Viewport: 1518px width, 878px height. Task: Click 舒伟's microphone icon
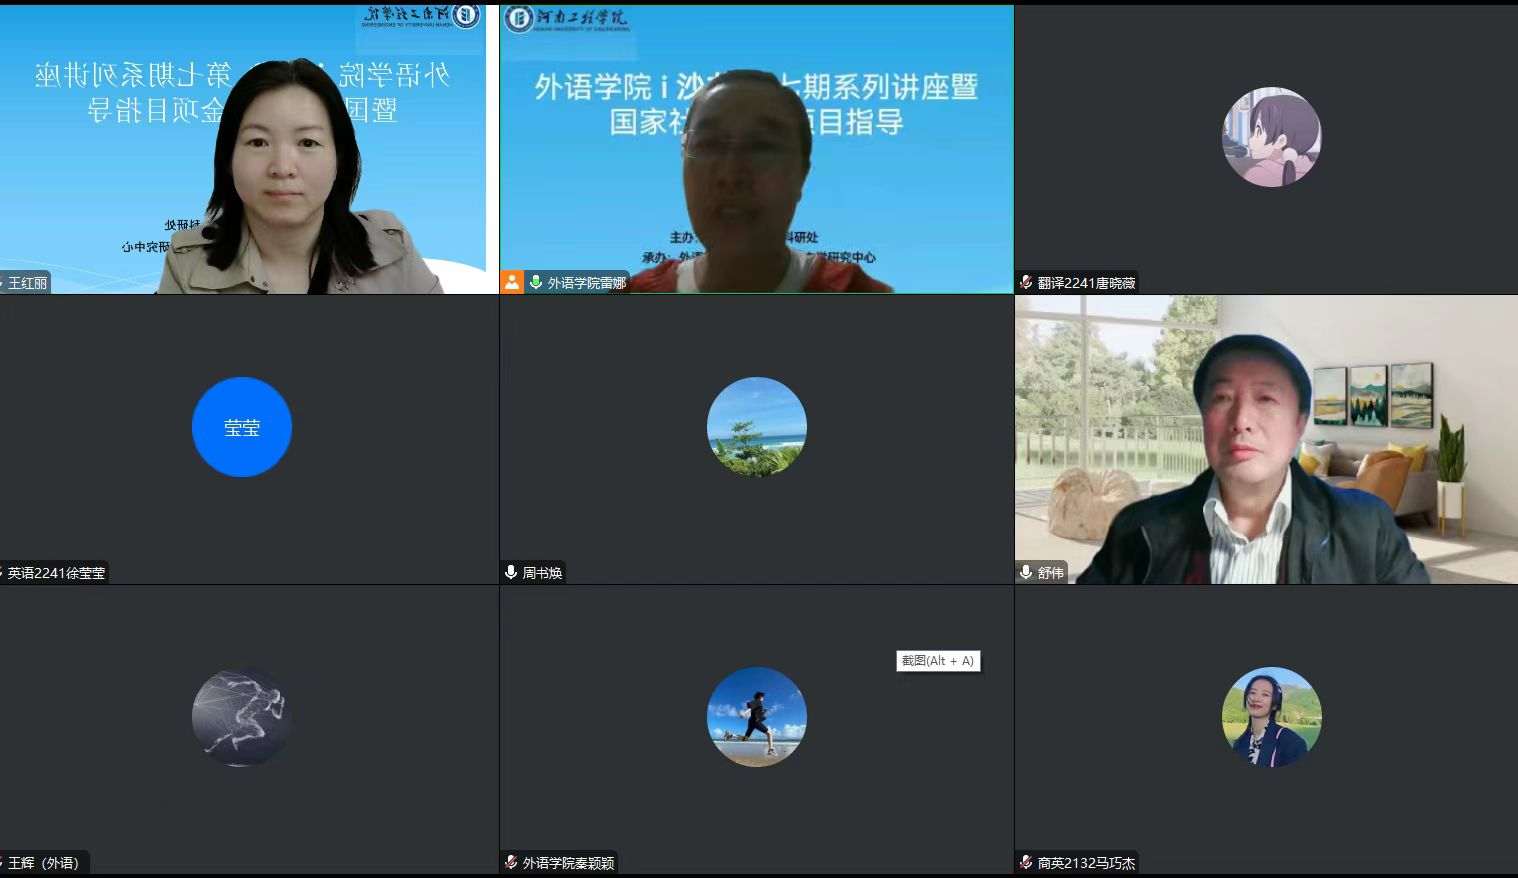(x=1026, y=573)
